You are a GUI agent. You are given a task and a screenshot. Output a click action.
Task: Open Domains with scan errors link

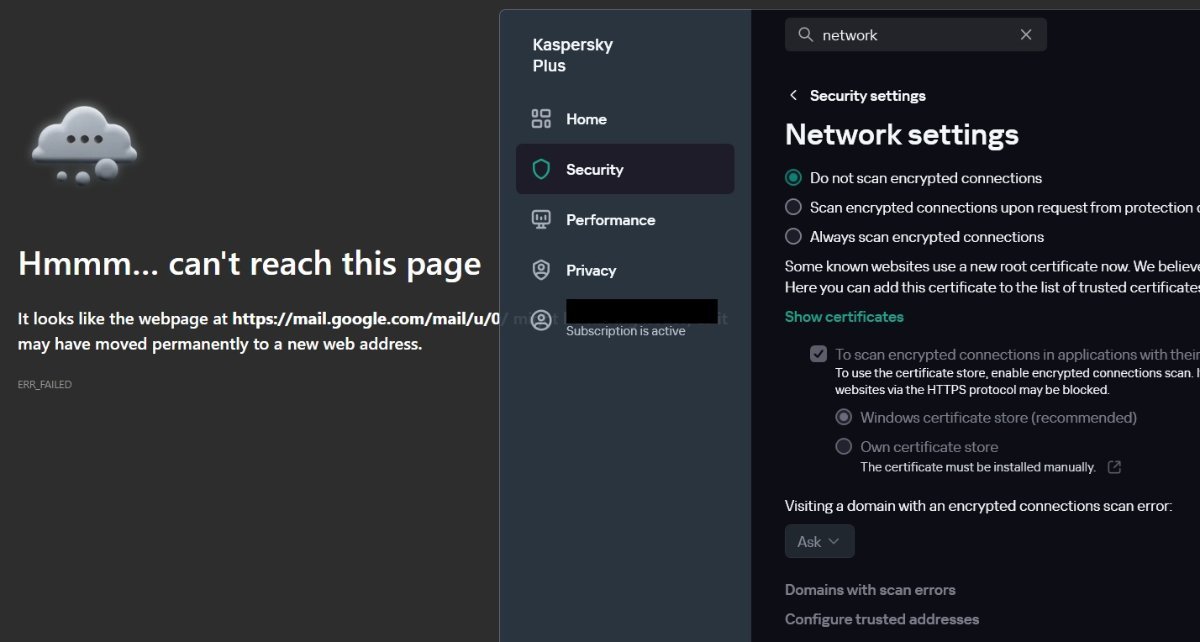tap(870, 590)
